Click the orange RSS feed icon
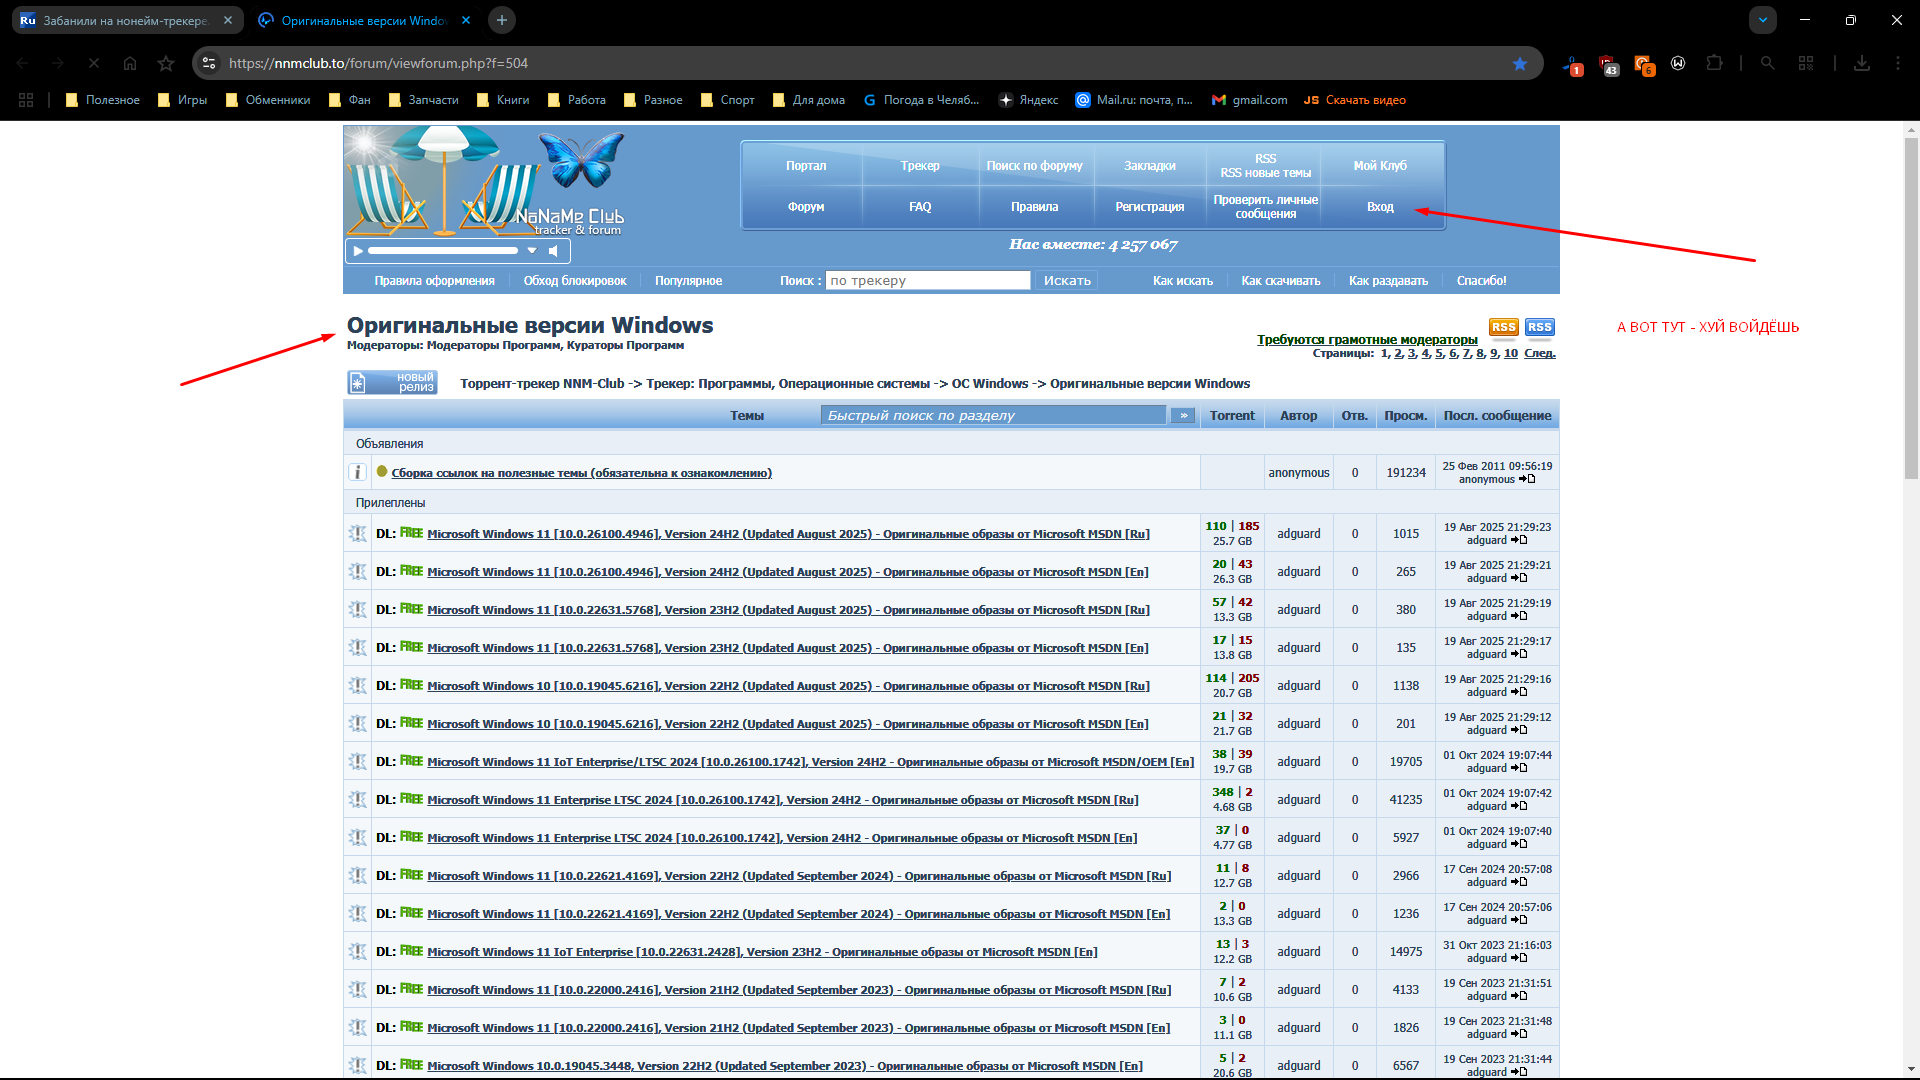Viewport: 1920px width, 1080px height. (x=1503, y=327)
